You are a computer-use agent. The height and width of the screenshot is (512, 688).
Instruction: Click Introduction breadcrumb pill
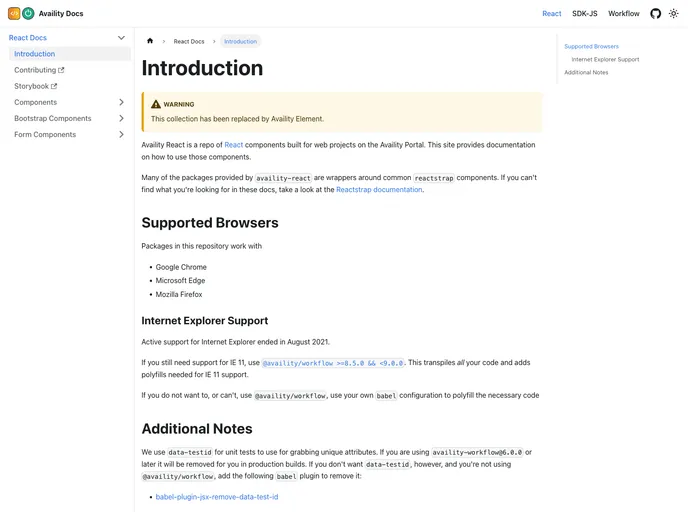tap(240, 41)
